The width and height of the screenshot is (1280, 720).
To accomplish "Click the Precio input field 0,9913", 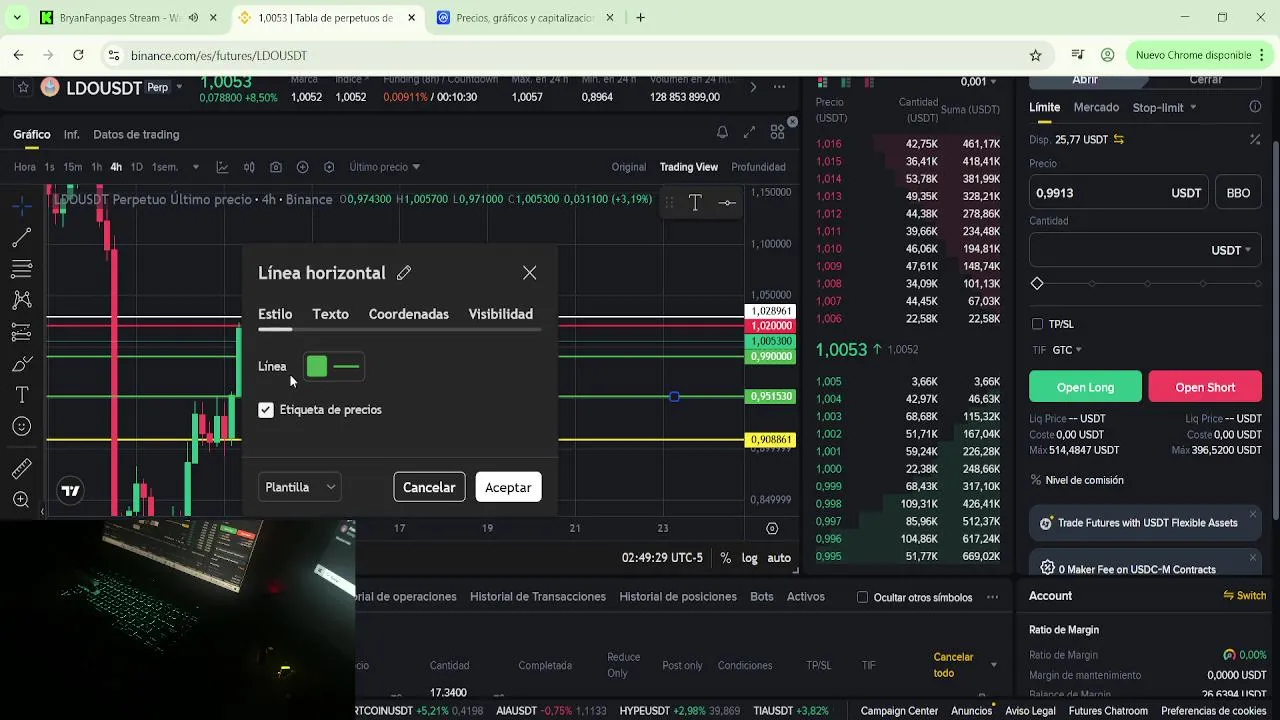I will [x=1119, y=193].
